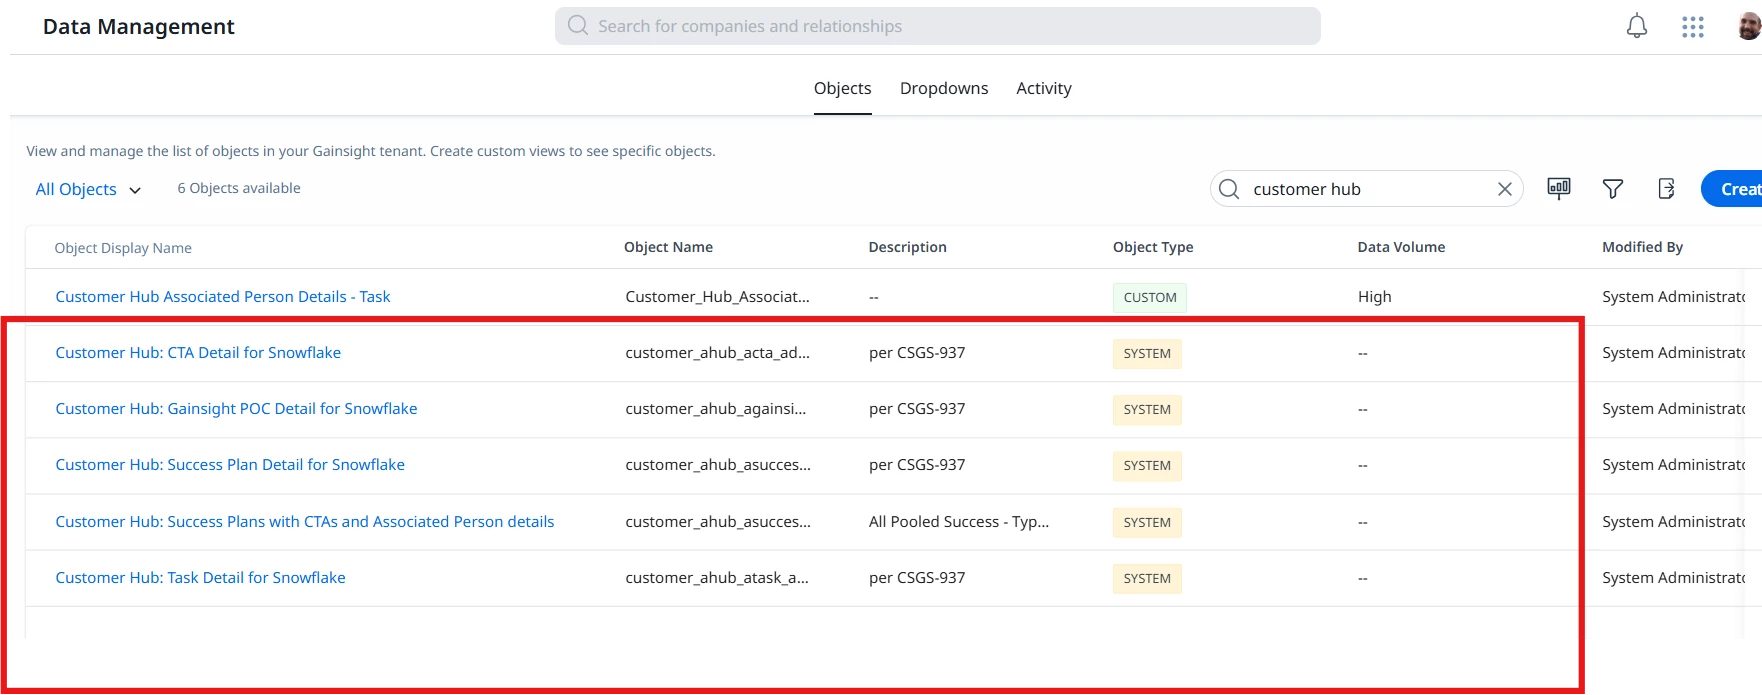
Task: Click the object search magnifier icon
Action: 1229,189
